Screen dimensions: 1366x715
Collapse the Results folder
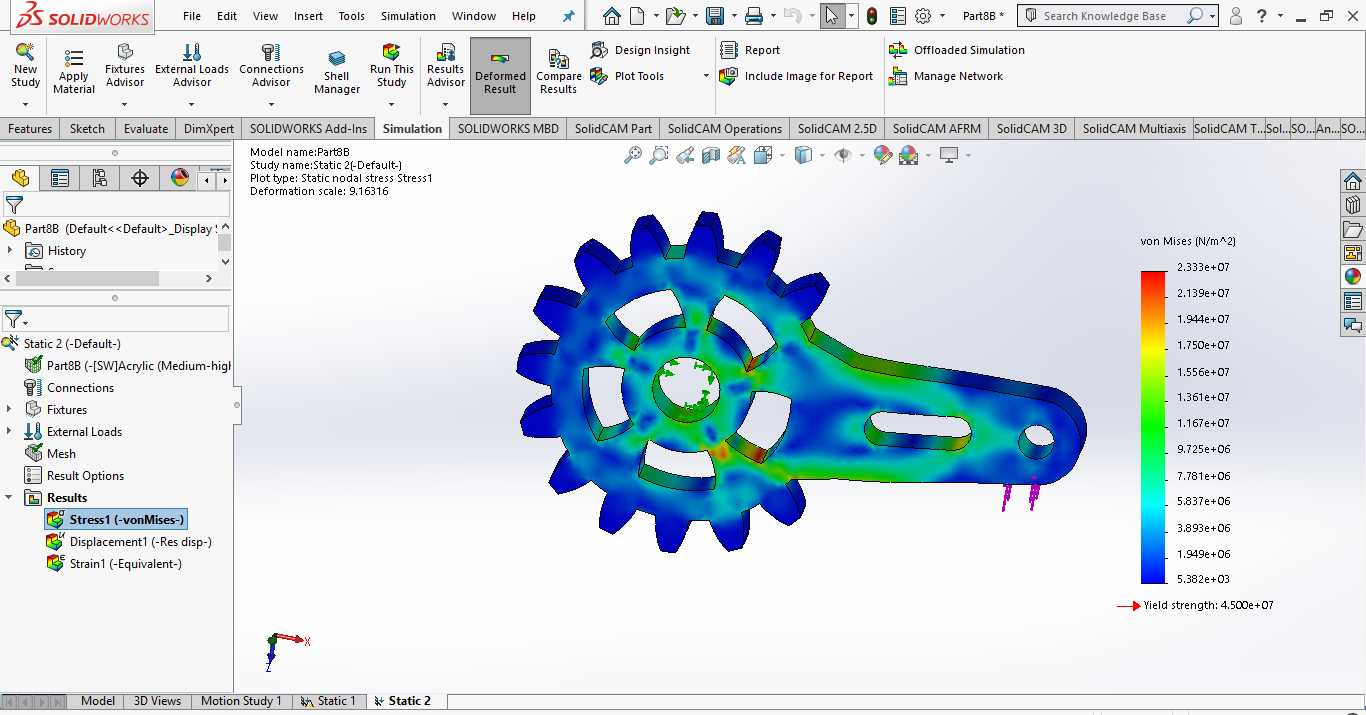[x=10, y=497]
